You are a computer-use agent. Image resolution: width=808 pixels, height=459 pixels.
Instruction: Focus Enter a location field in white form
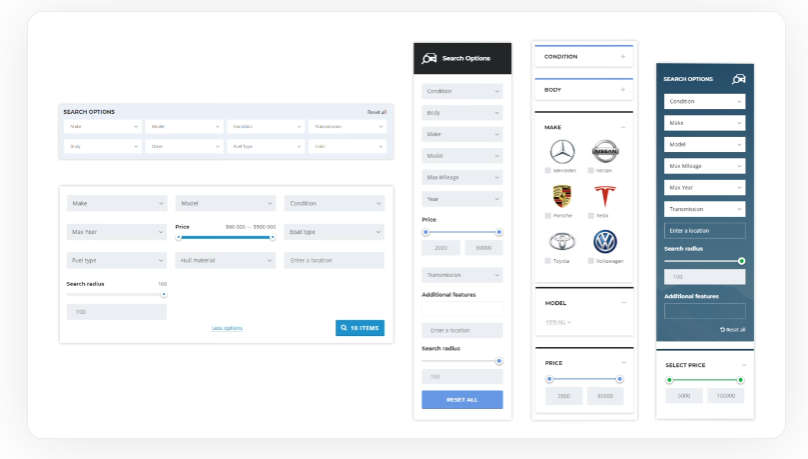point(334,260)
